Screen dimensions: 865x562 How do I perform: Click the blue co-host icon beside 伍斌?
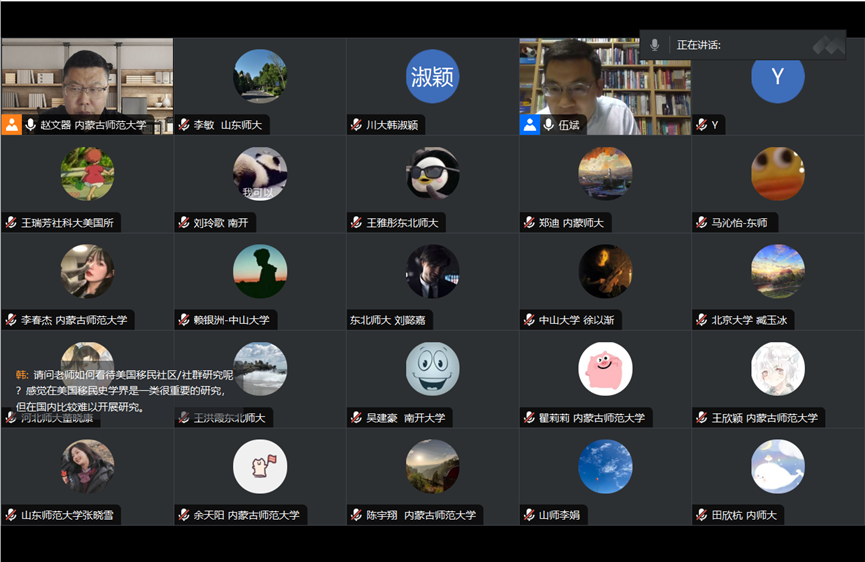pyautogui.click(x=529, y=125)
